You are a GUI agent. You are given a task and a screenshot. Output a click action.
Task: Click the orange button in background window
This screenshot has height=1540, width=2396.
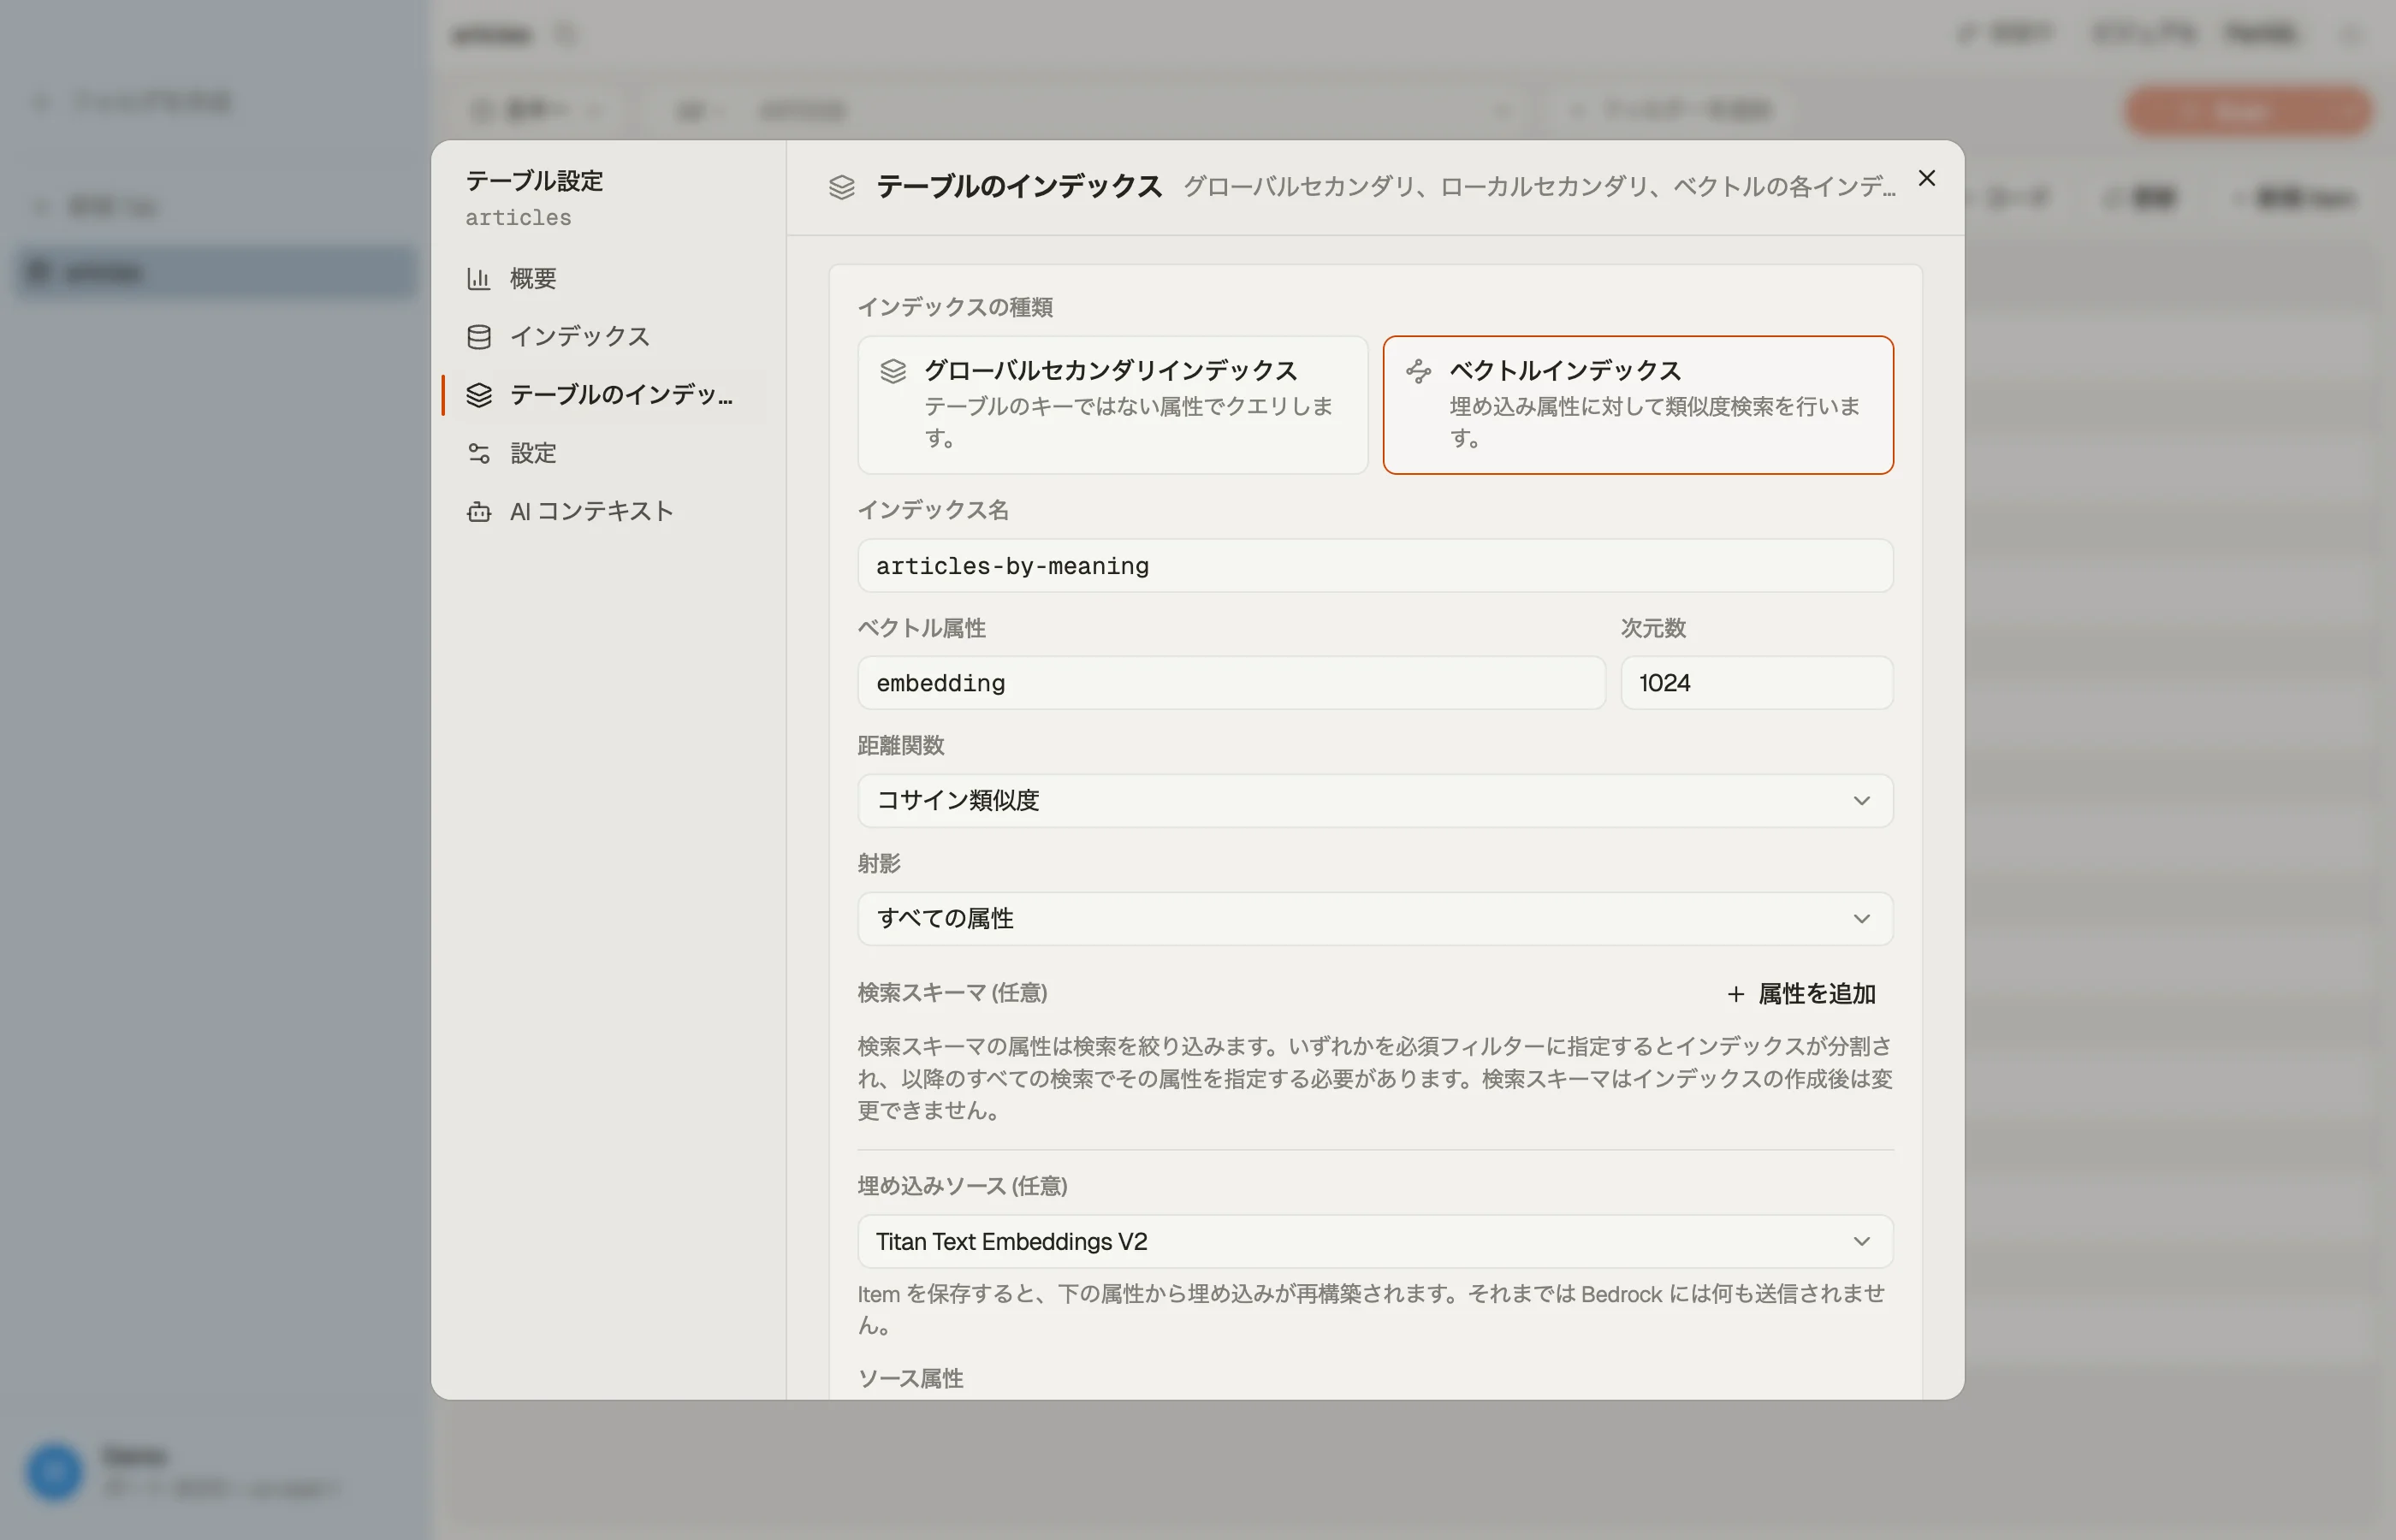coord(2247,111)
